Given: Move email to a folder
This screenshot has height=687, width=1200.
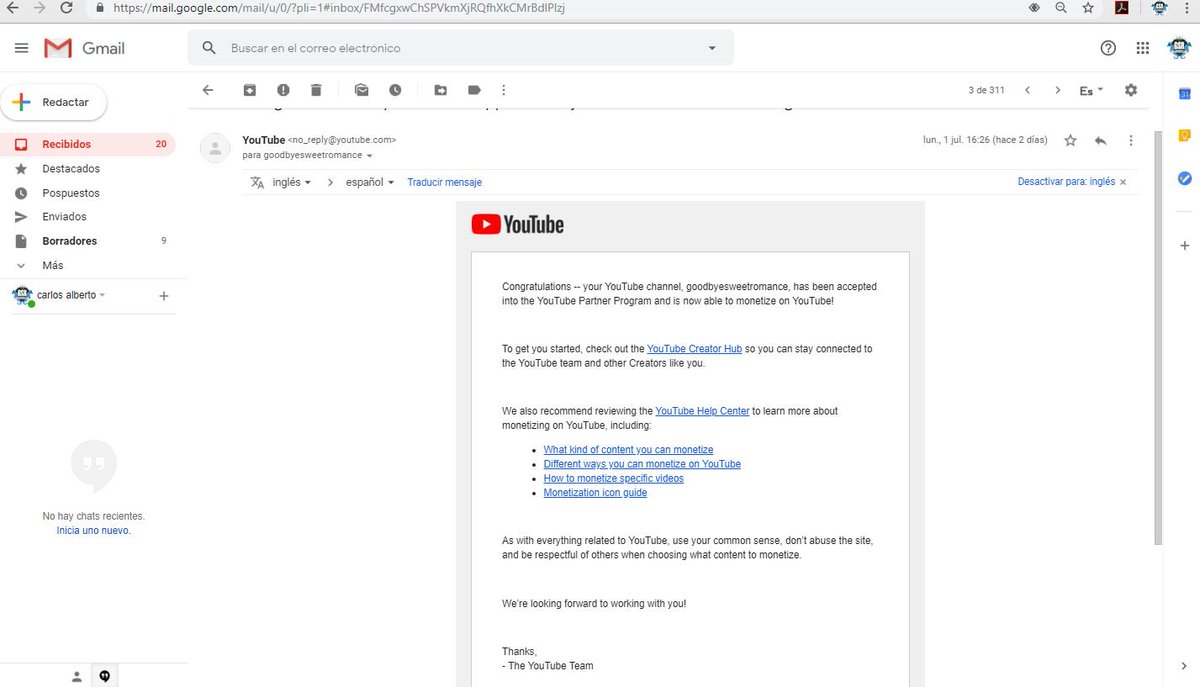Looking at the screenshot, I should coord(440,90).
